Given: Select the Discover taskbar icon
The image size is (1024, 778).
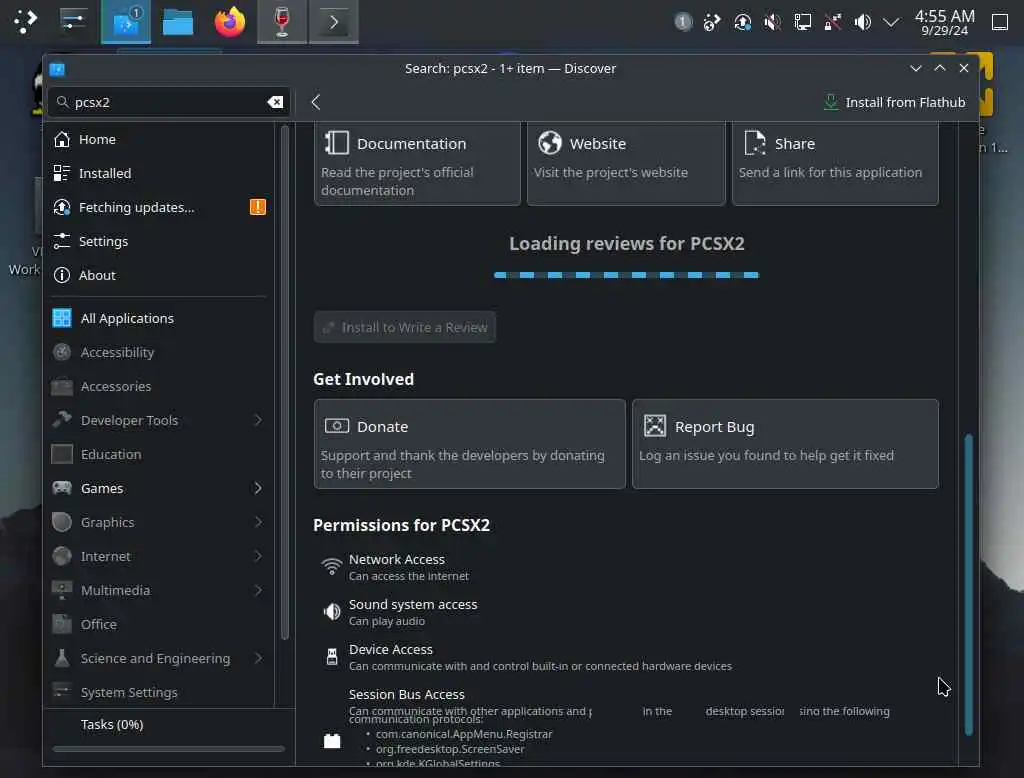Looking at the screenshot, I should pyautogui.click(x=126, y=22).
